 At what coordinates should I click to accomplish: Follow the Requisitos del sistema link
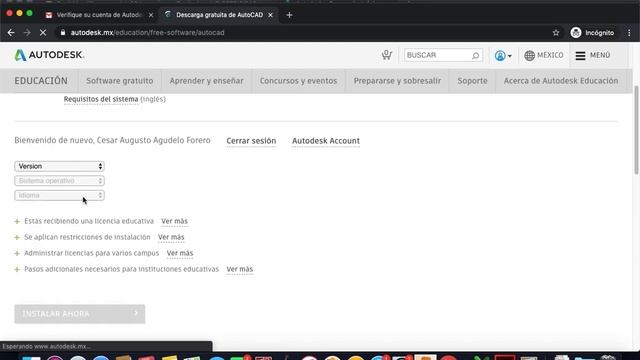[x=101, y=99]
